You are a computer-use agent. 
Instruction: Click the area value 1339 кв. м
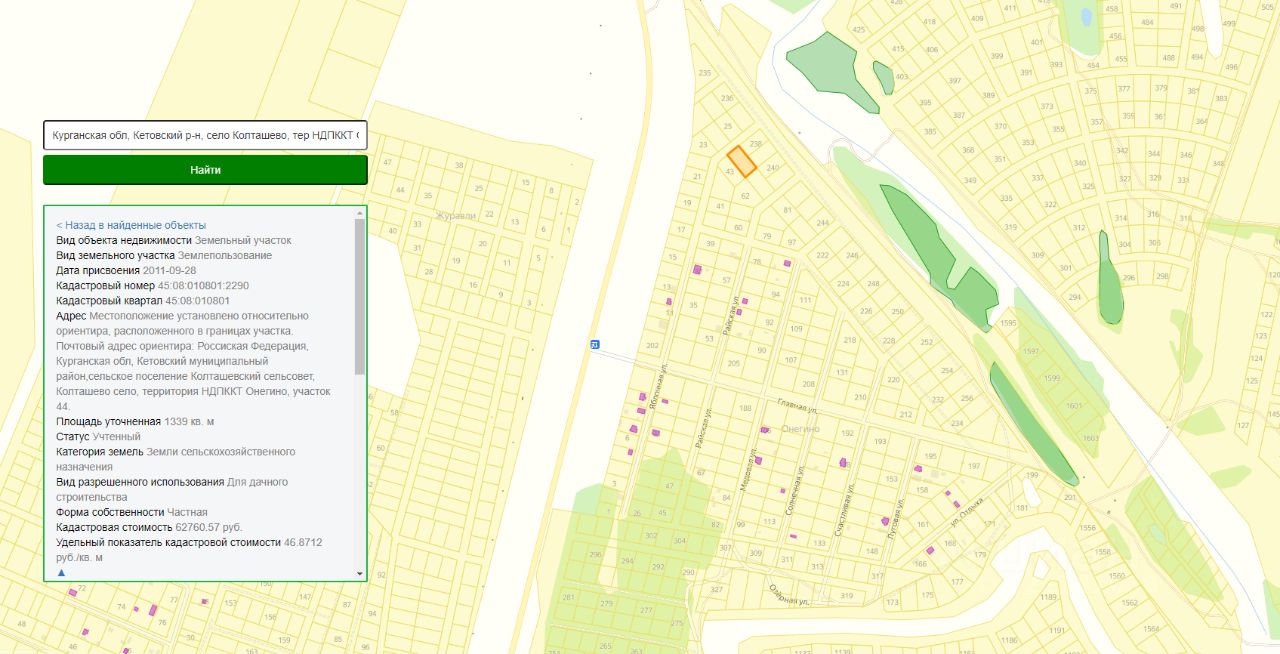pos(189,421)
